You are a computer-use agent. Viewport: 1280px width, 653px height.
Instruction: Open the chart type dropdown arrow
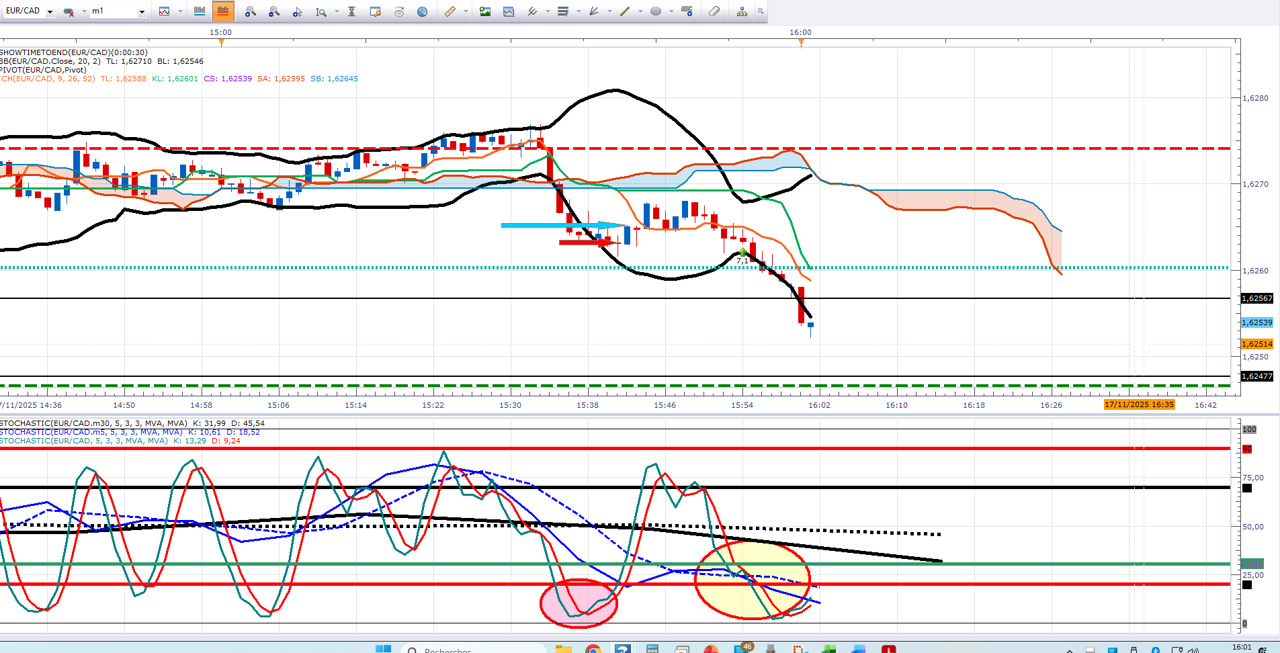coord(179,12)
